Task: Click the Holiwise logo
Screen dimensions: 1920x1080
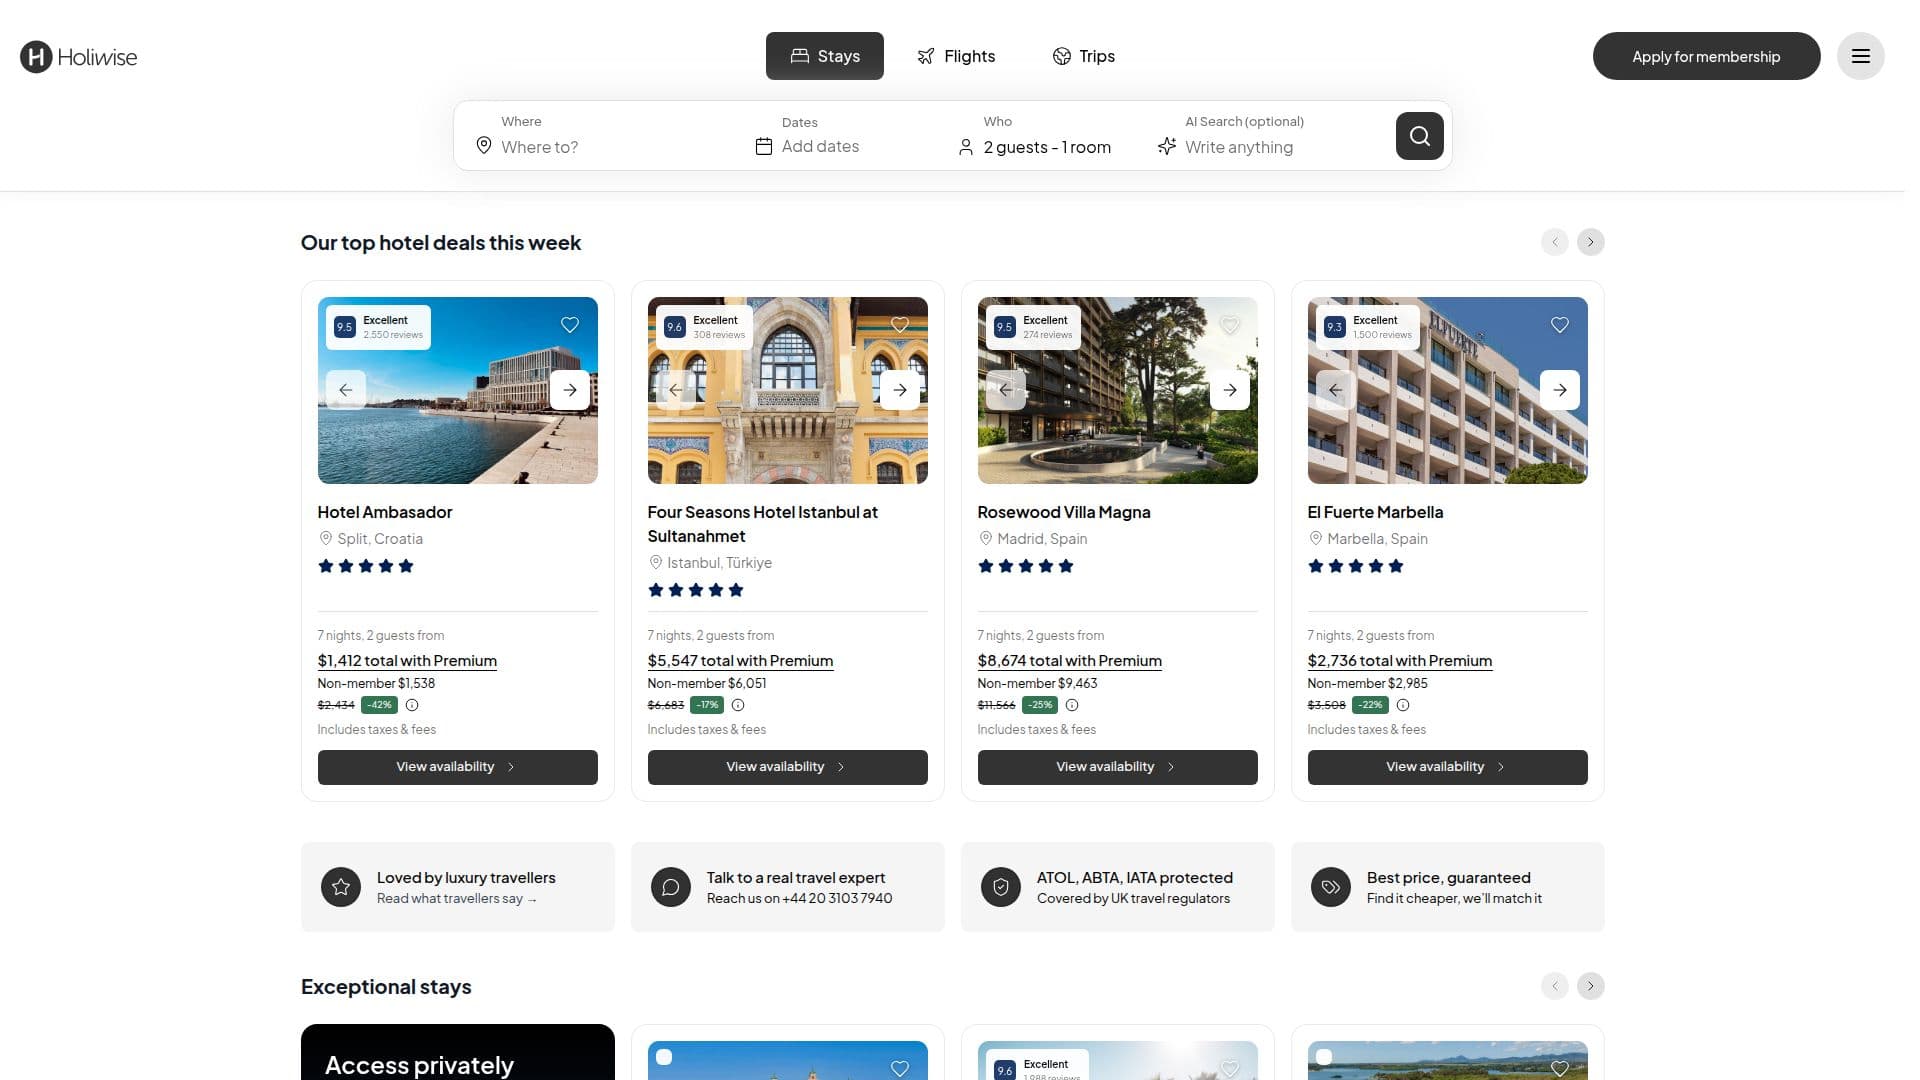Action: click(x=78, y=57)
